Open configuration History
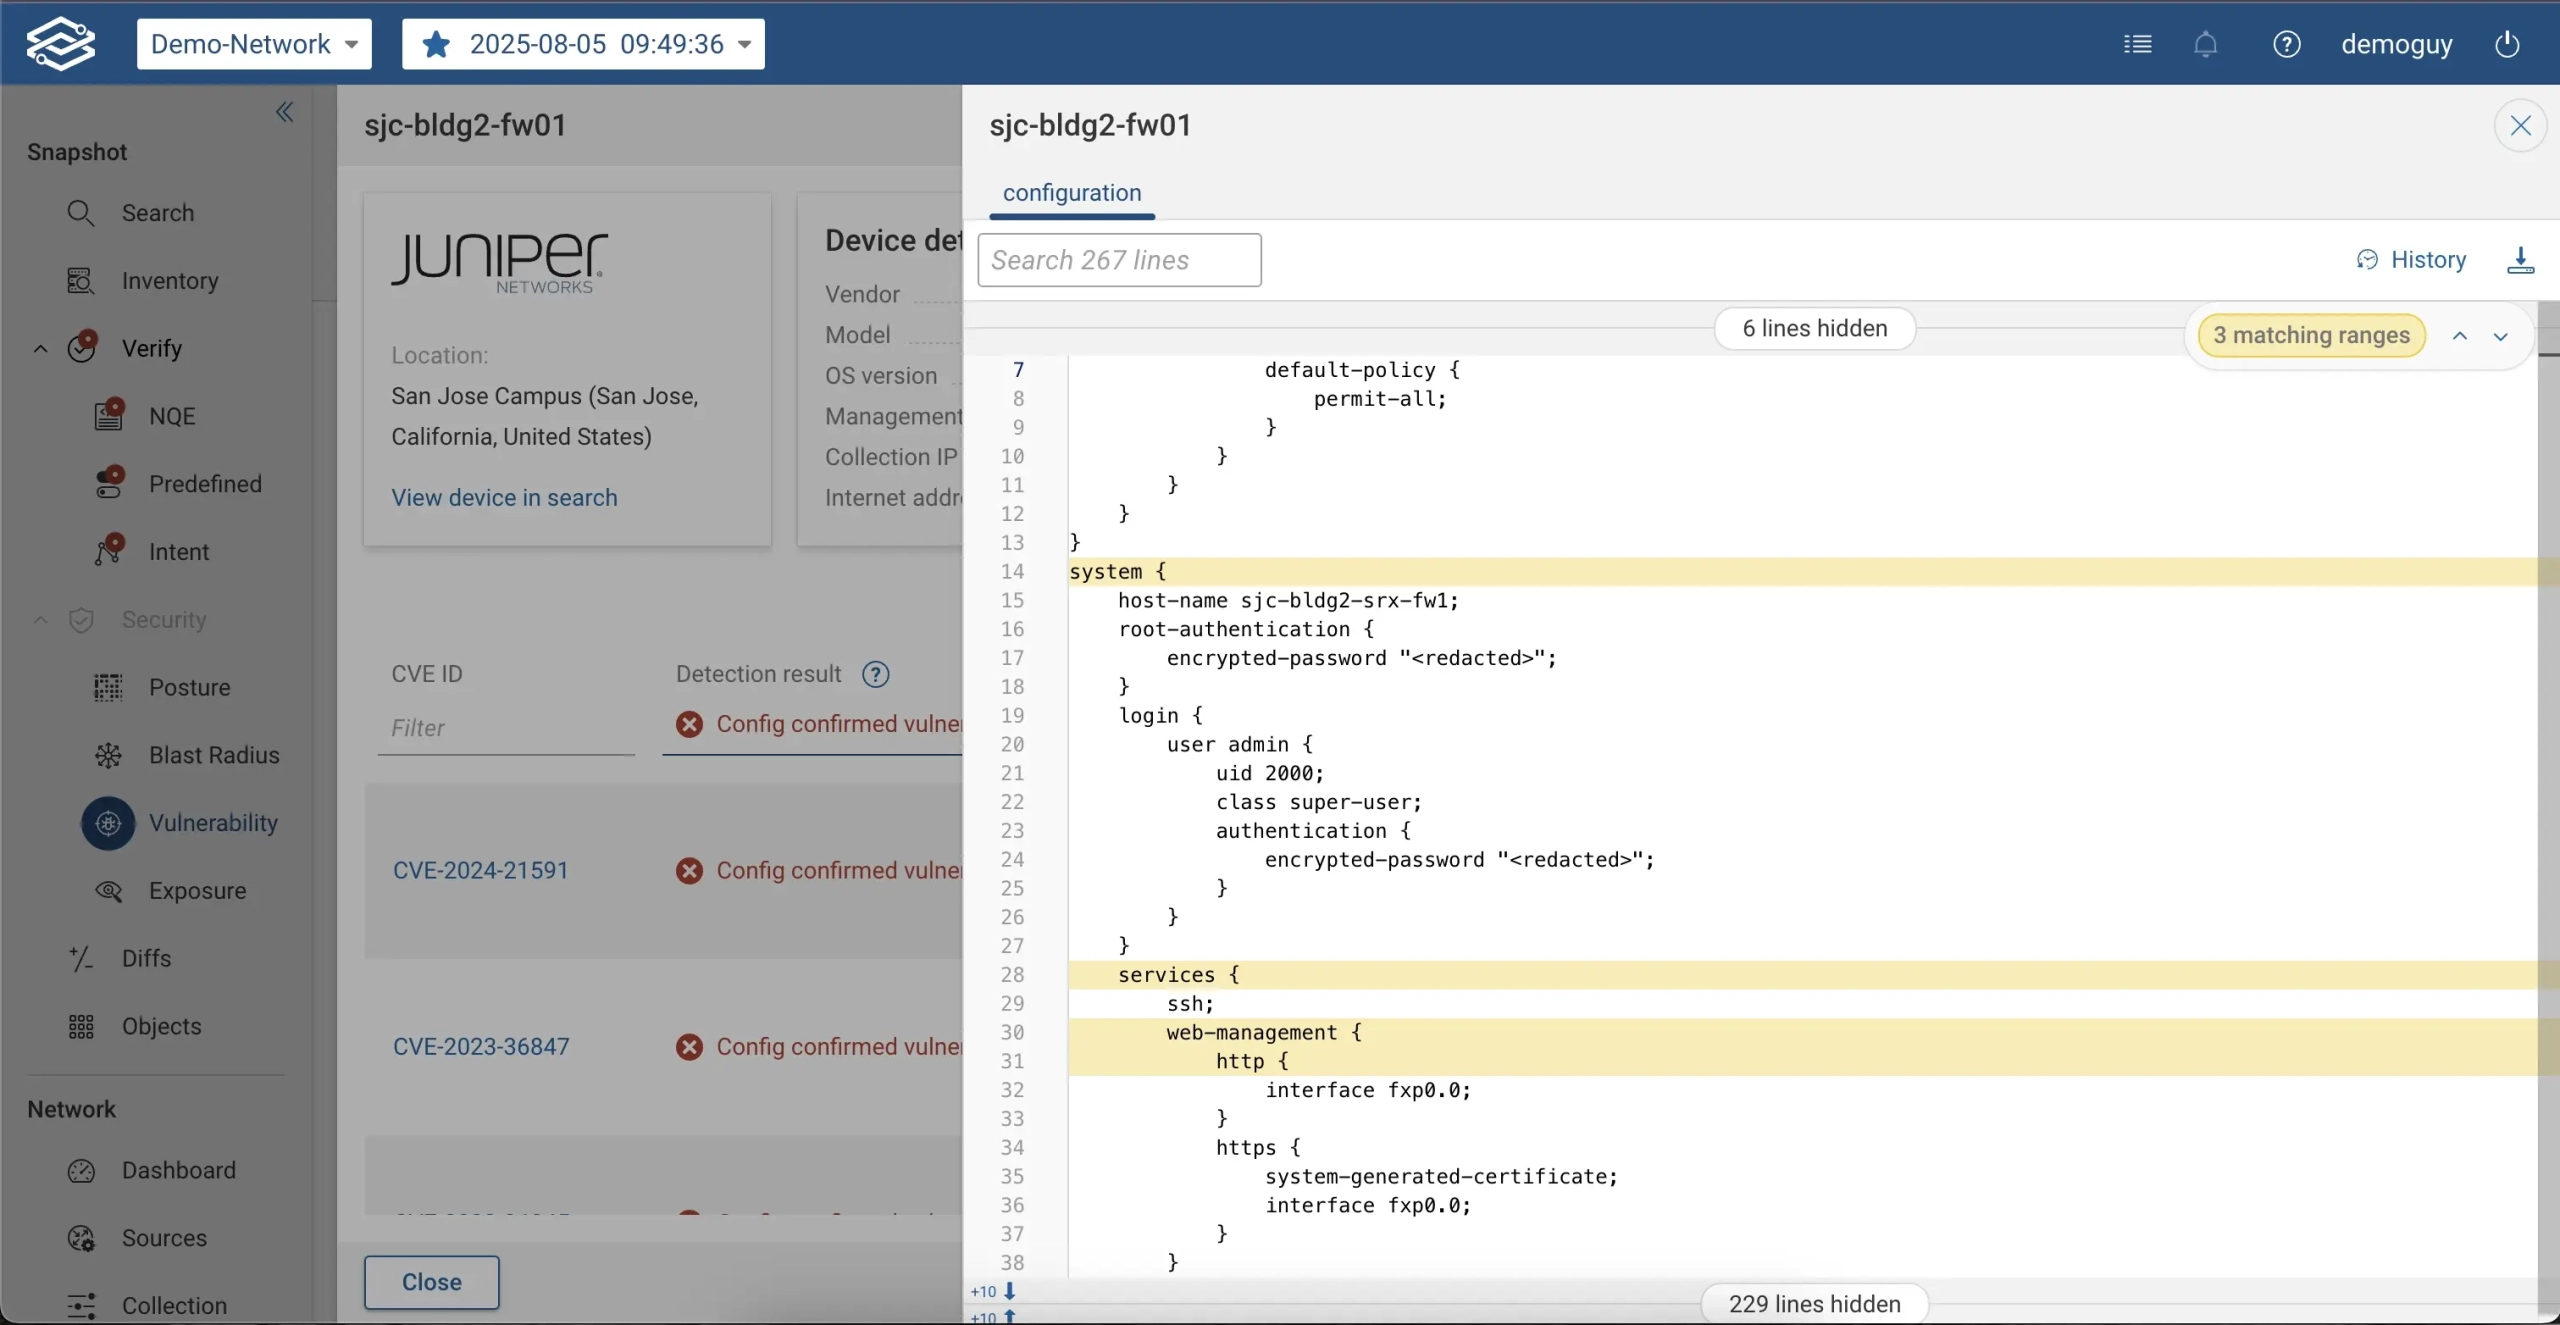 pos(2412,260)
